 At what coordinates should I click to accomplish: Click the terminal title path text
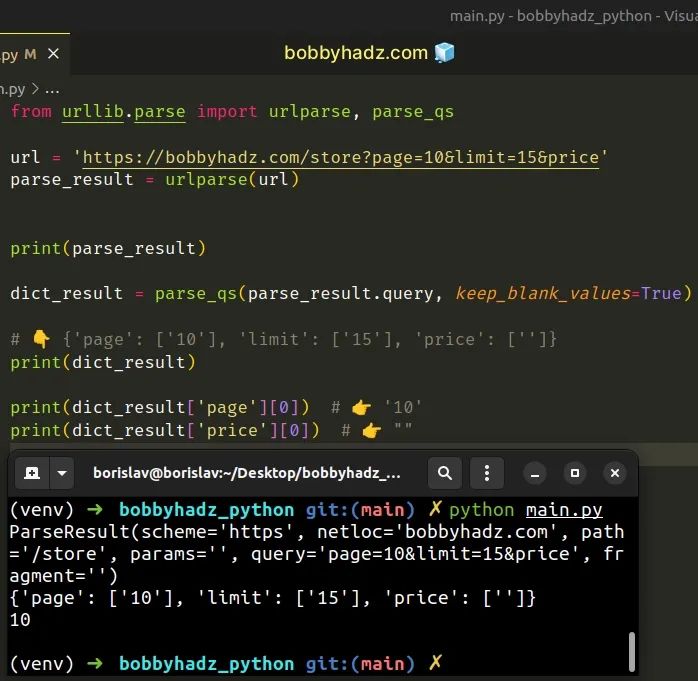pos(247,473)
